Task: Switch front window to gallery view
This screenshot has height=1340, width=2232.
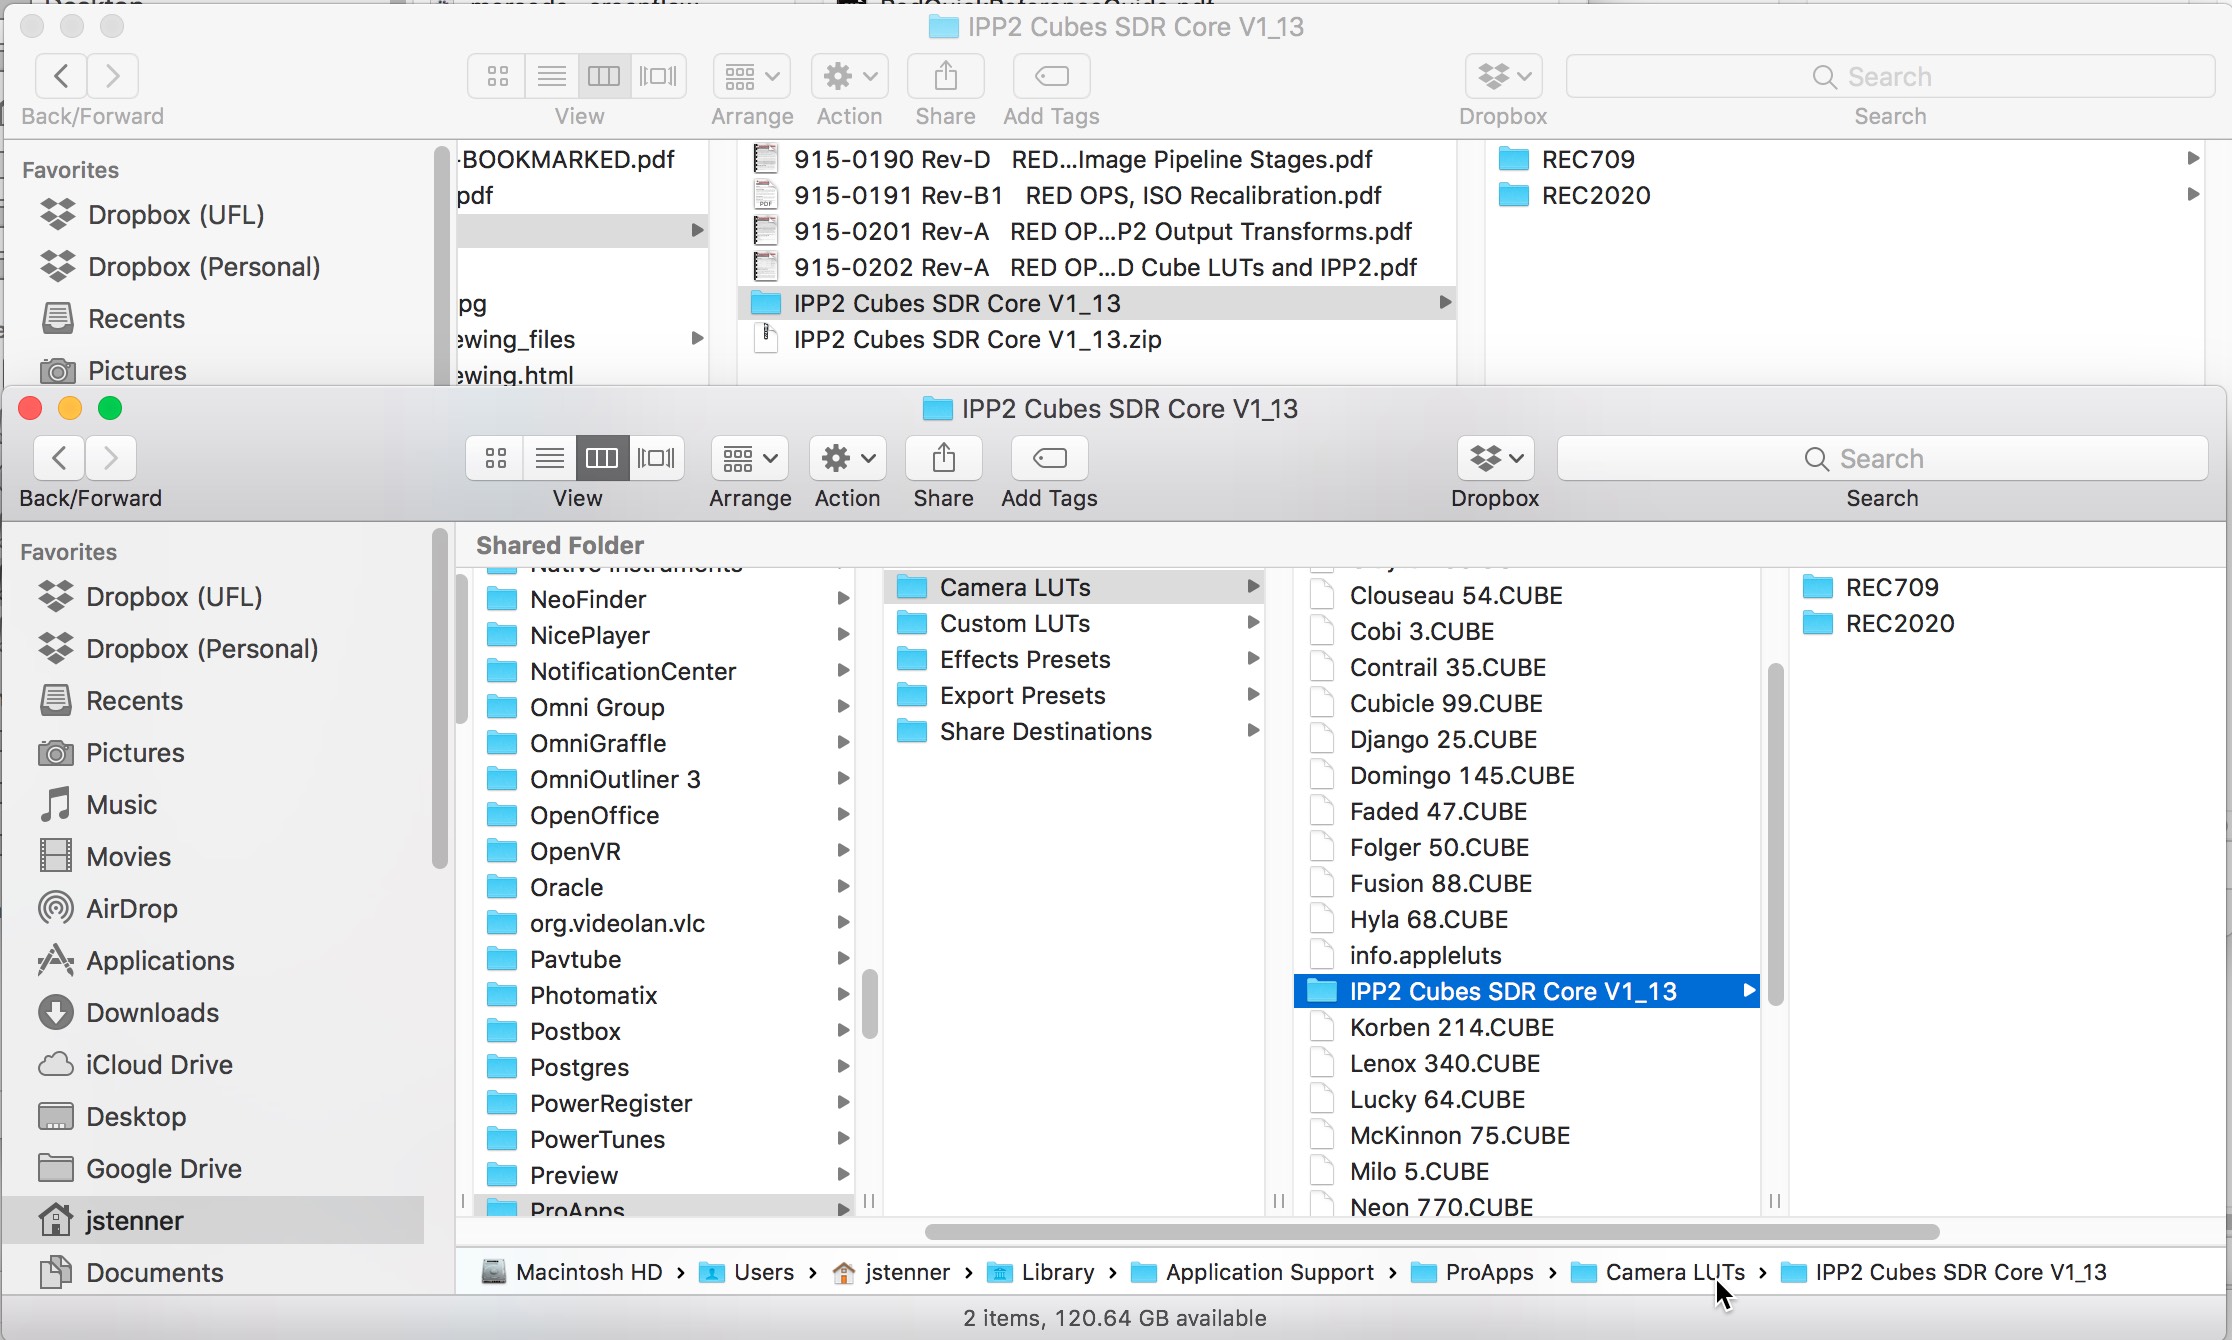Action: pyautogui.click(x=656, y=459)
